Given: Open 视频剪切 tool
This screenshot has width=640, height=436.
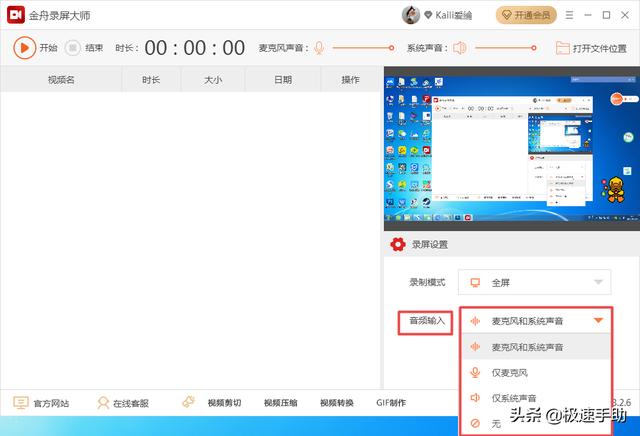Looking at the screenshot, I should pyautogui.click(x=224, y=403).
